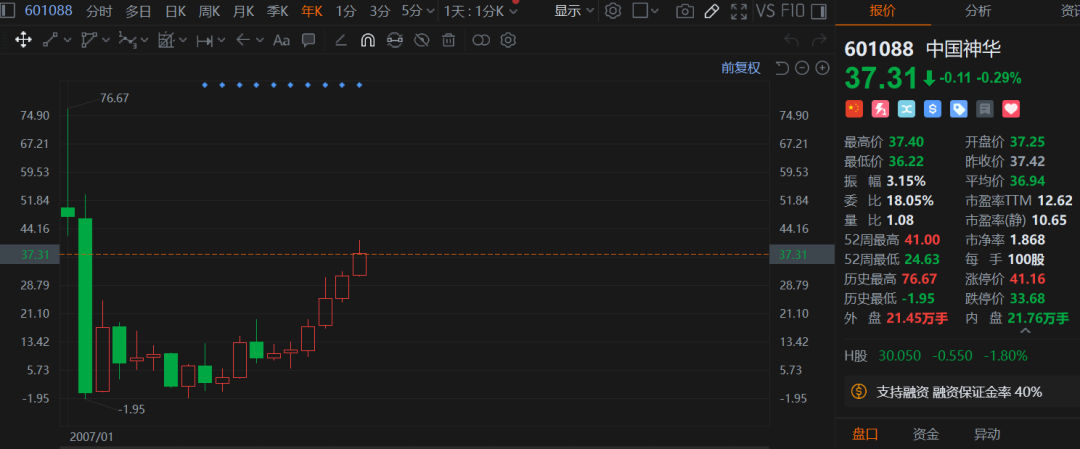Toggle the pencil drawing toolbar
Screen dimensions: 1080x449
coord(712,10)
